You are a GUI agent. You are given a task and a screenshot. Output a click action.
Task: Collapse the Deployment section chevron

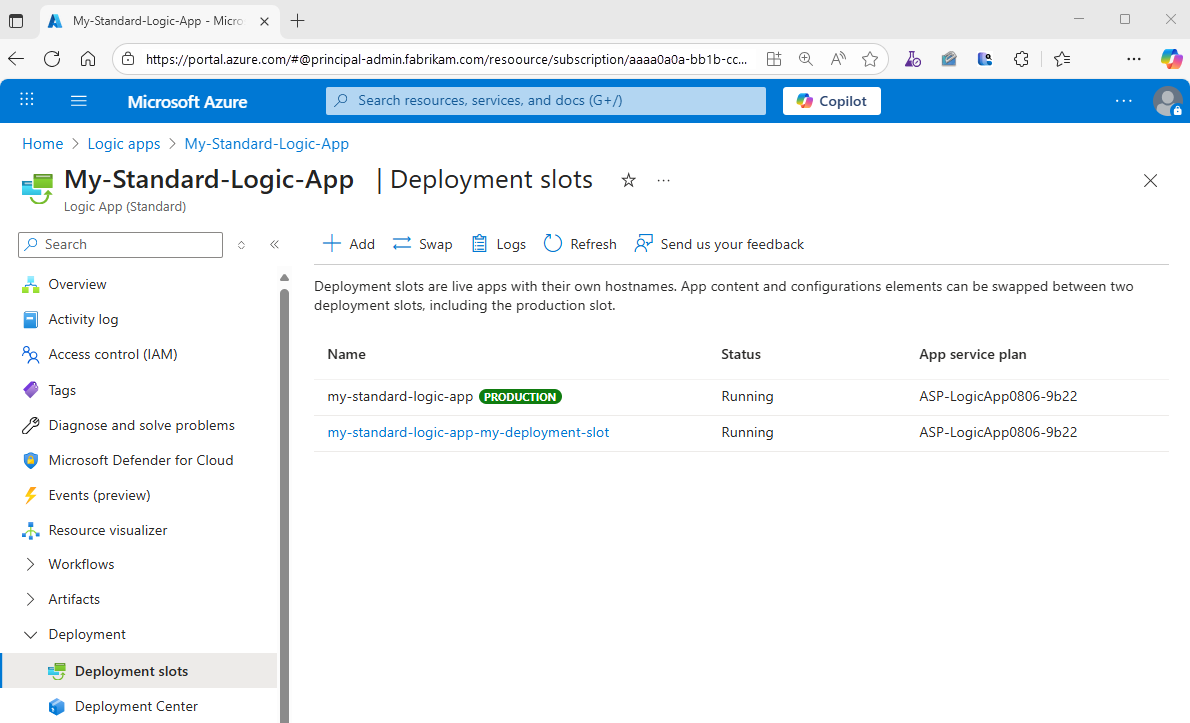[30, 634]
